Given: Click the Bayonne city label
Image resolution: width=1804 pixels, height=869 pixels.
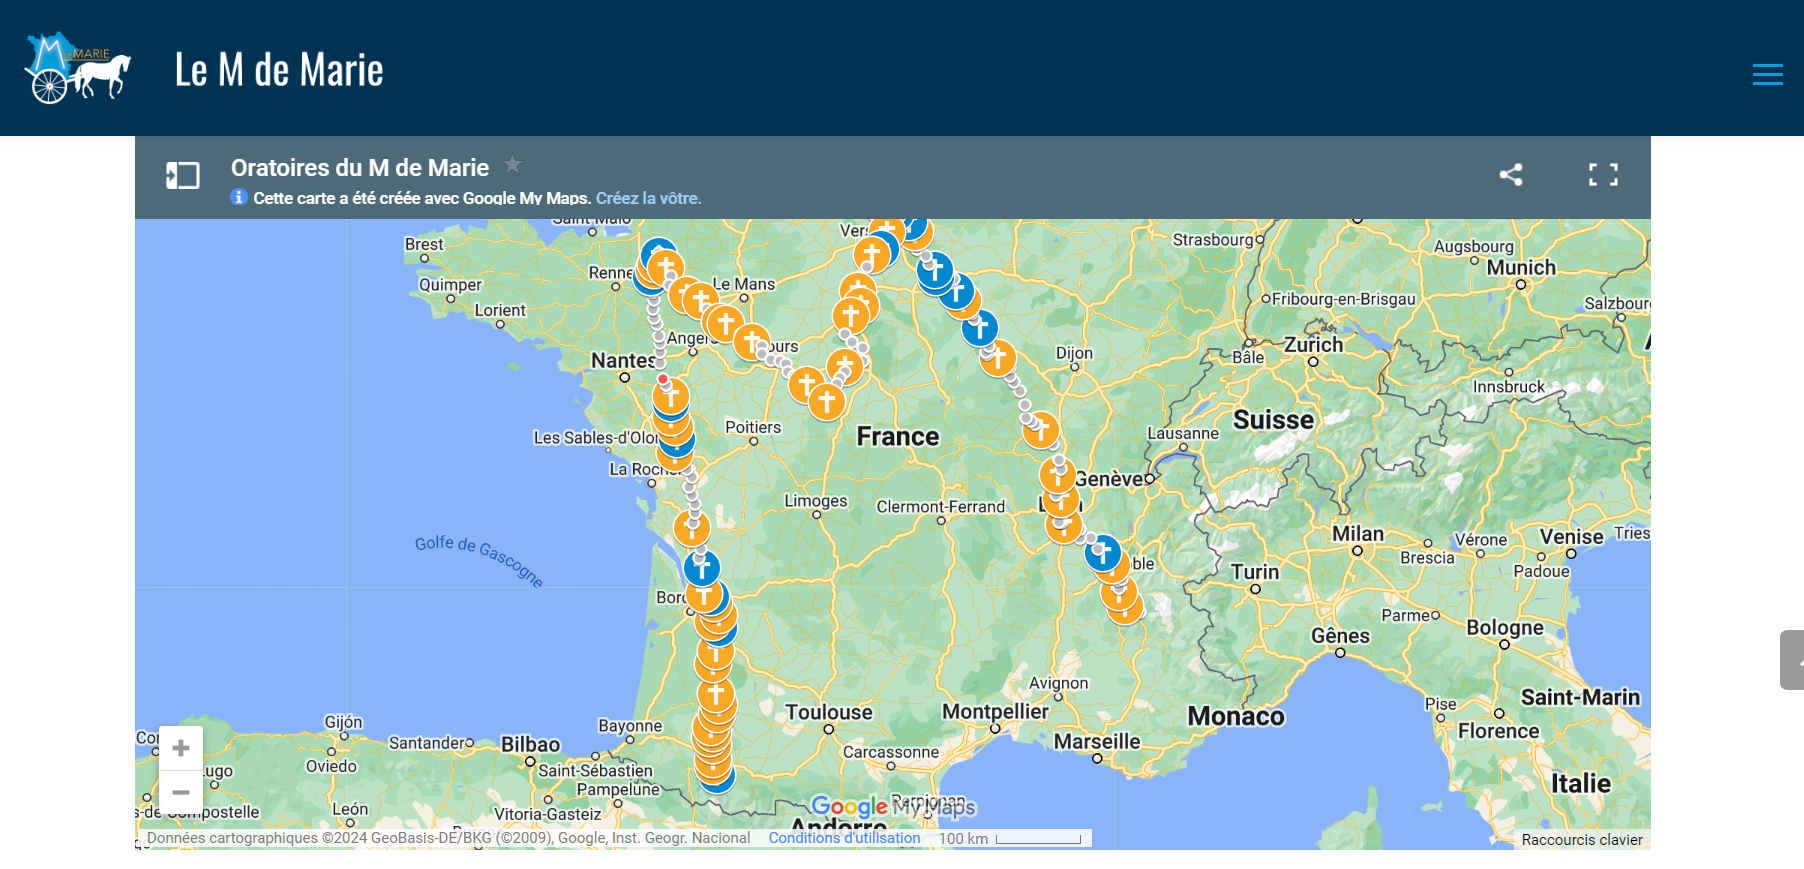Looking at the screenshot, I should pos(630,726).
